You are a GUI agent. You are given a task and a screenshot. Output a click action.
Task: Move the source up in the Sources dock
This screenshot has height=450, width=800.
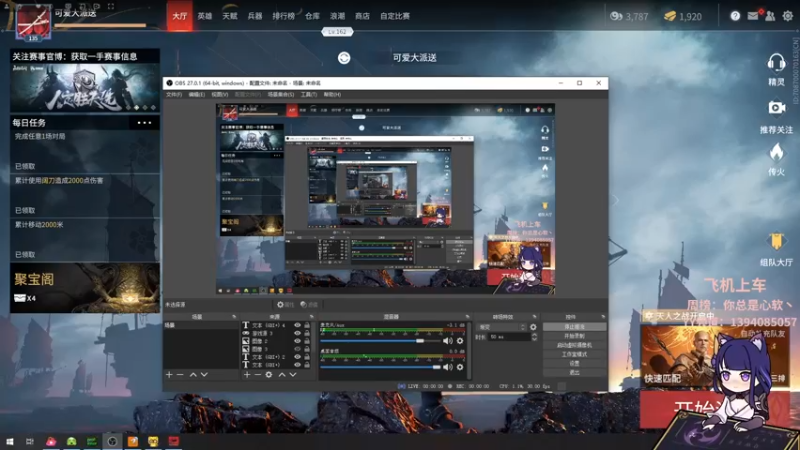[282, 374]
